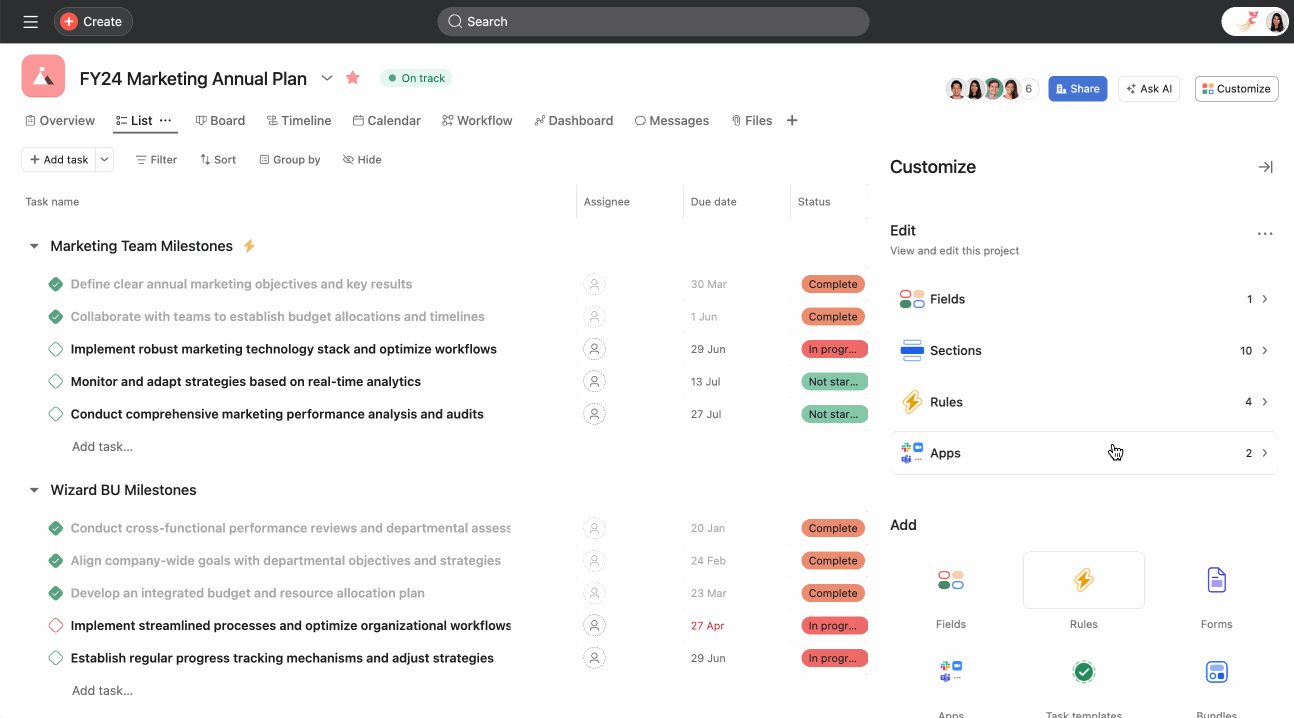The image size is (1294, 718).
Task: Expand the Sections row in Edit
Action: click(x=1083, y=351)
